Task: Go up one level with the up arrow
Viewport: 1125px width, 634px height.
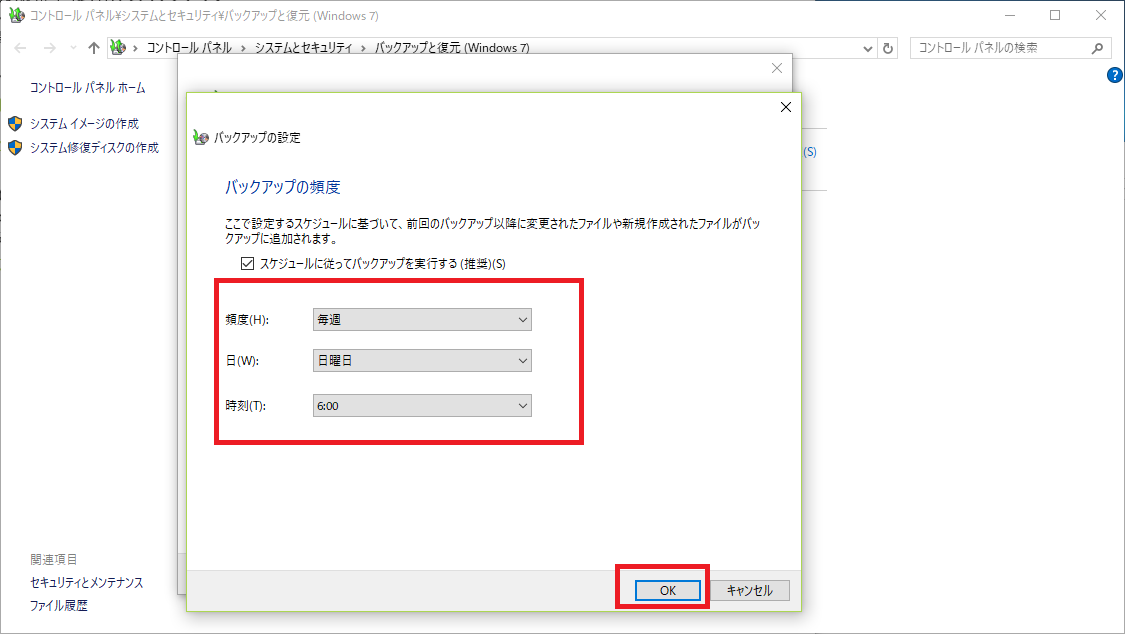Action: click(94, 48)
